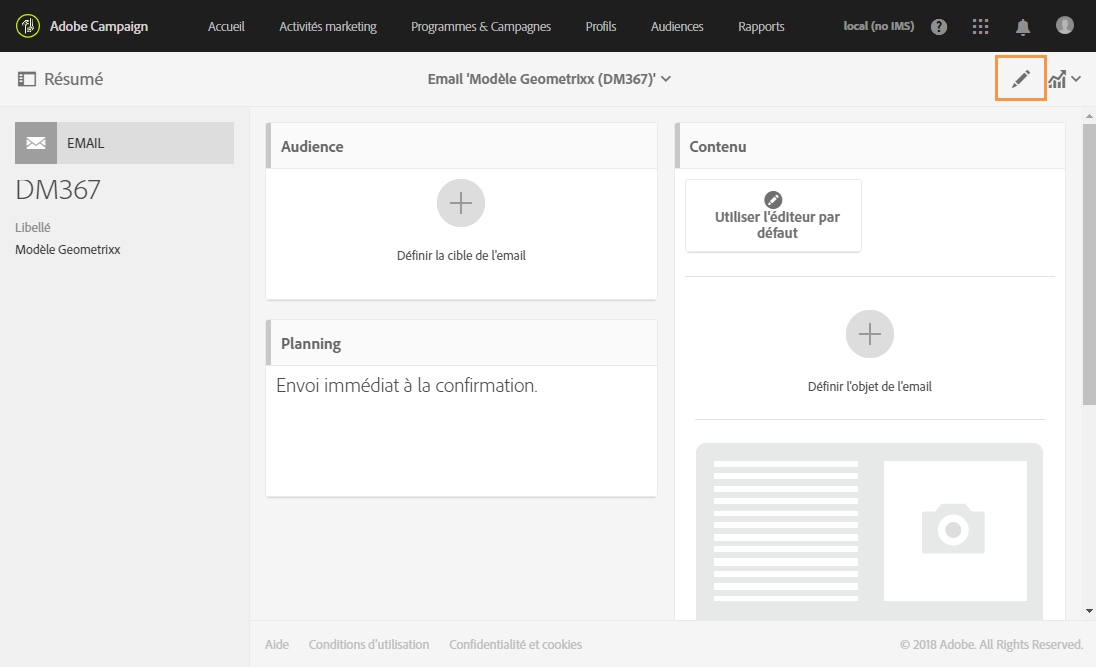The height and width of the screenshot is (667, 1096).
Task: Open the Audiences menu
Action: [677, 27]
